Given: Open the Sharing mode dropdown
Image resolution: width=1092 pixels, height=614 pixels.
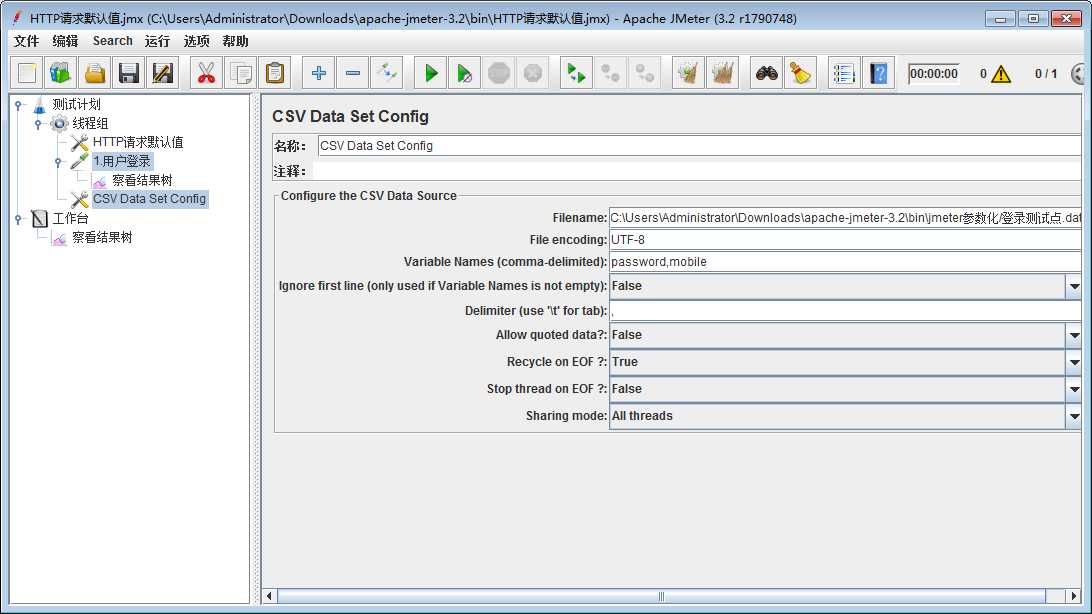Looking at the screenshot, I should point(1074,416).
